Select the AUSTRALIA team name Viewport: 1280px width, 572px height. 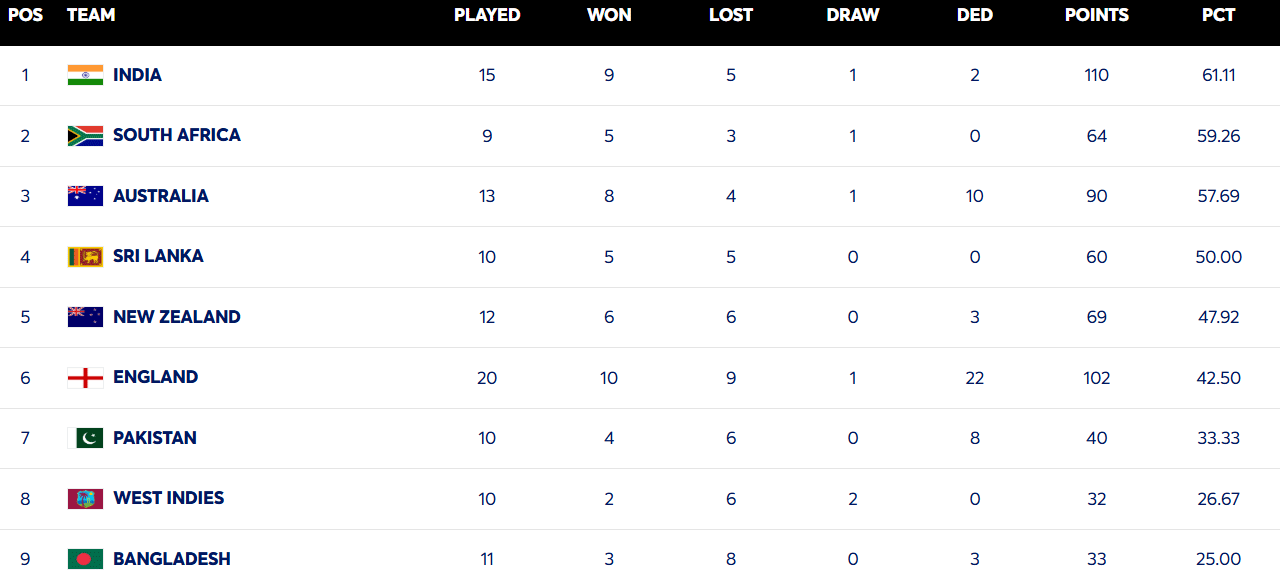[x=160, y=196]
